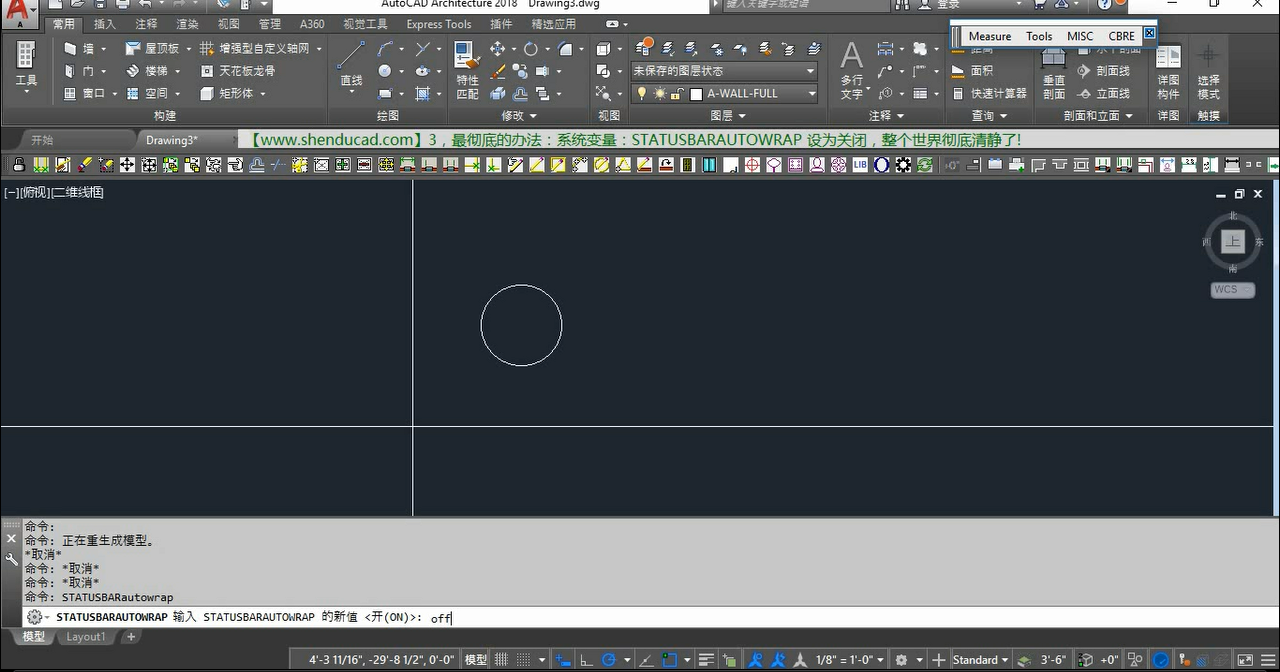Click the command line customize wrench icon
Viewport: 1280px width, 672px height.
click(x=12, y=560)
